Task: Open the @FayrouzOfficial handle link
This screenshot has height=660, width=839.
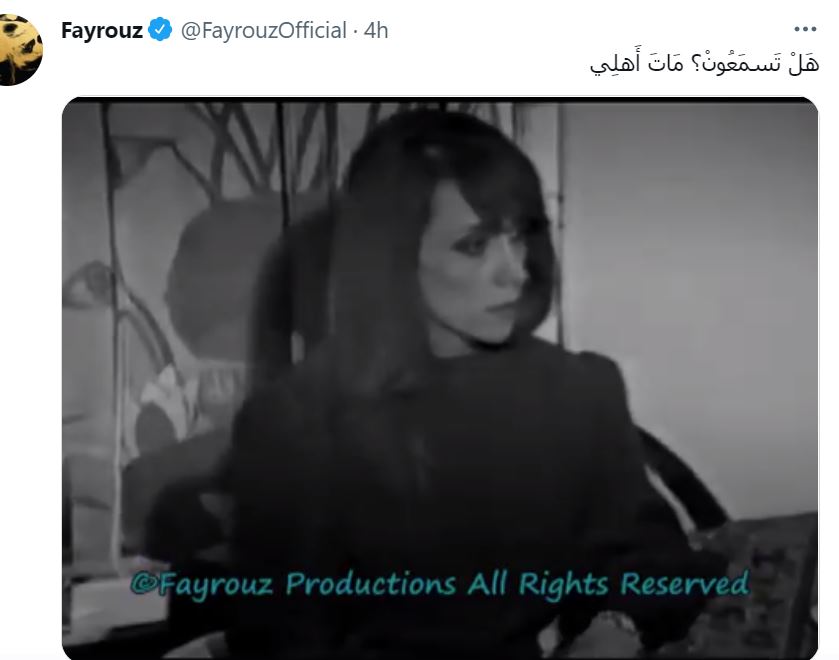Action: [x=264, y=31]
